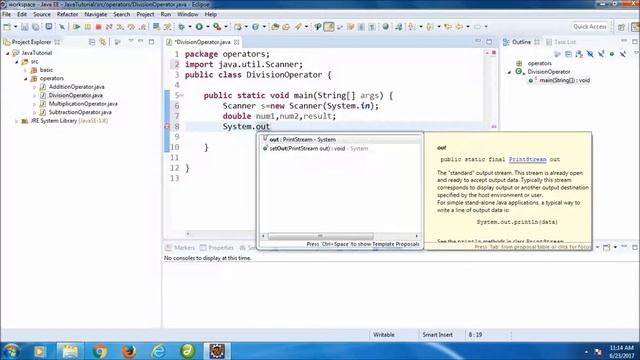Switch to the Markers tab
This screenshot has width=640, height=360.
[x=180, y=248]
